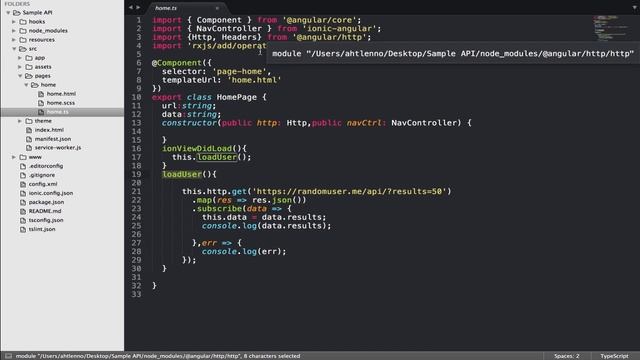Toggle the panel switcher icon in status bar

[8, 356]
